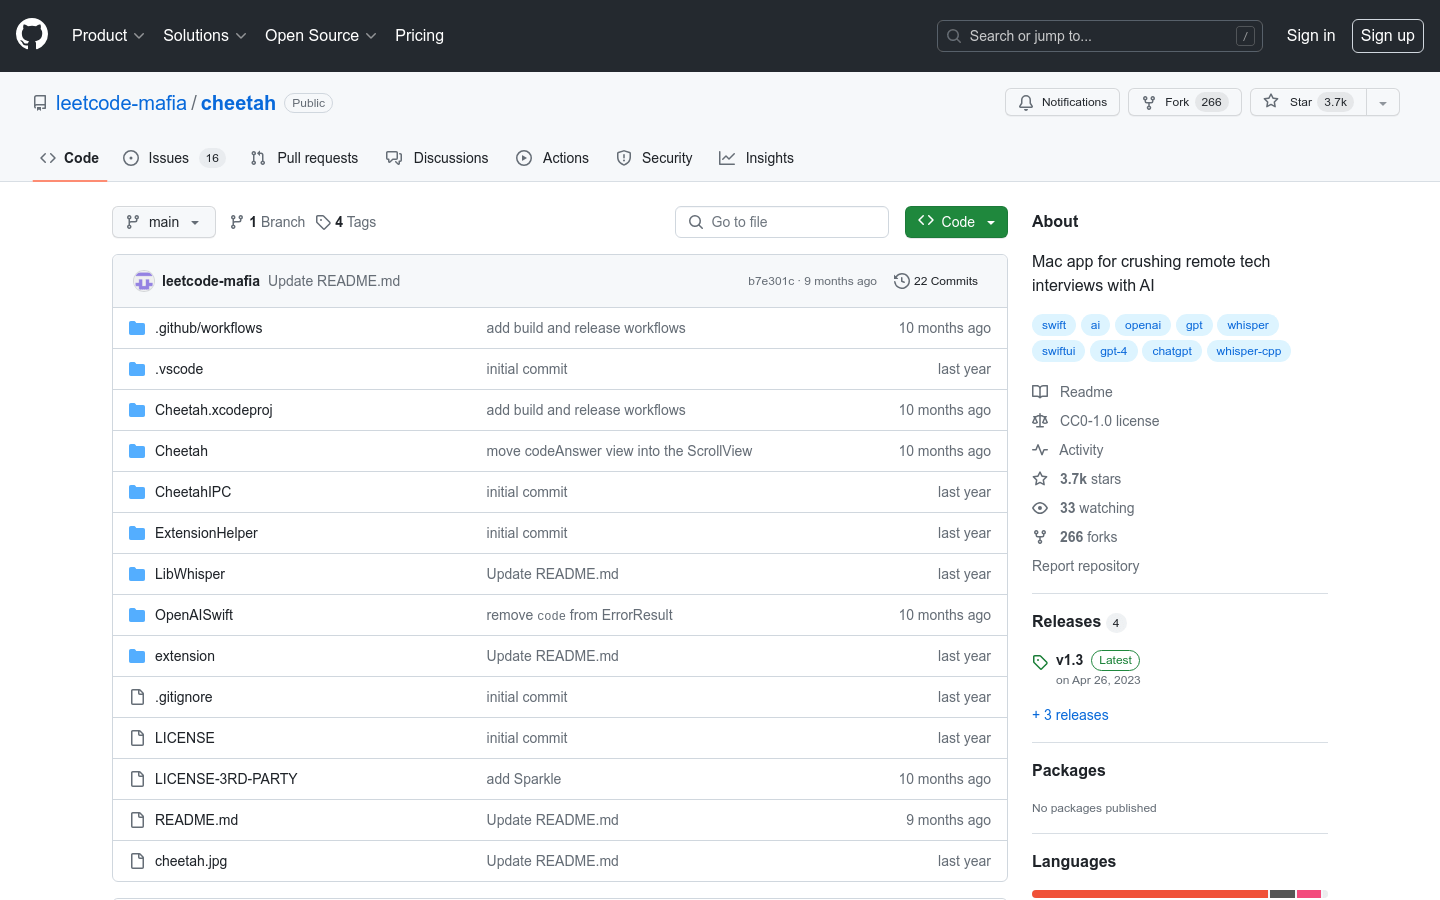Click the Report repository link
Viewport: 1440px width, 900px height.
point(1085,566)
